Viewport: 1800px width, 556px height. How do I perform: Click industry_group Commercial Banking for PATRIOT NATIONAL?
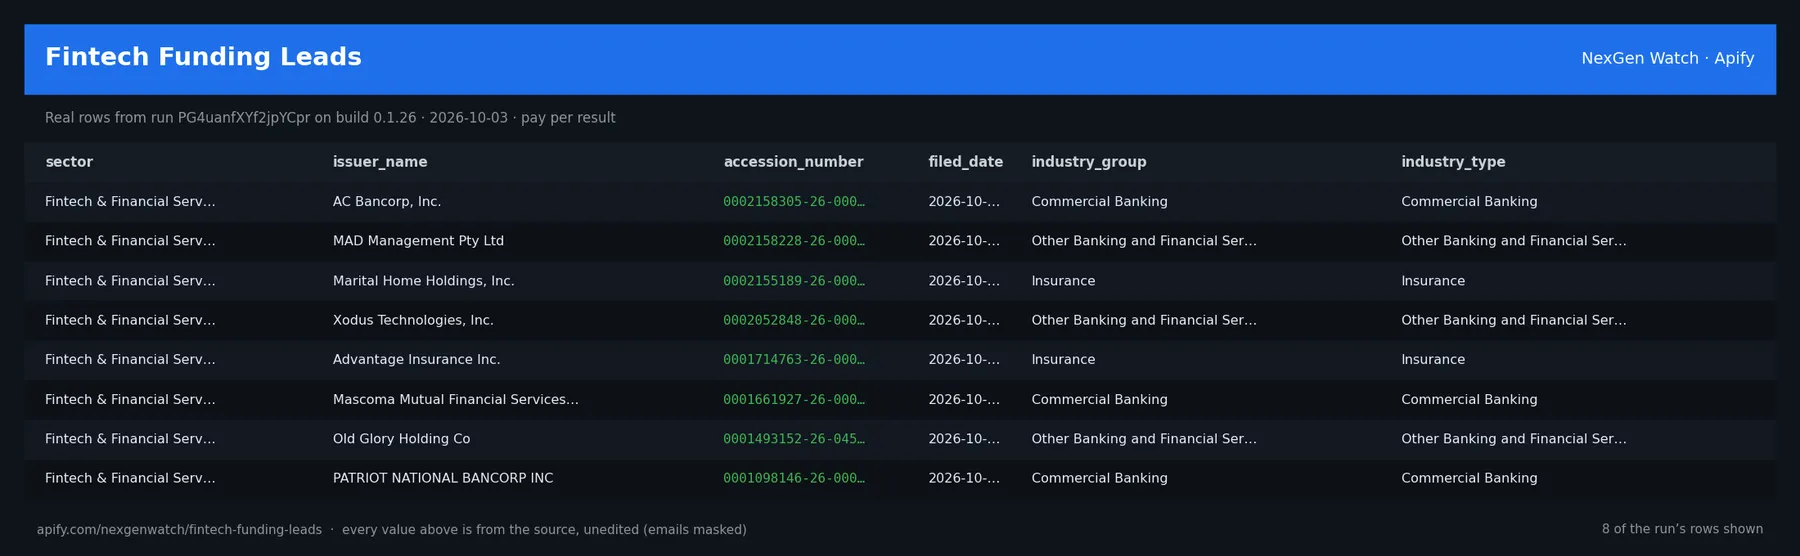(1099, 478)
